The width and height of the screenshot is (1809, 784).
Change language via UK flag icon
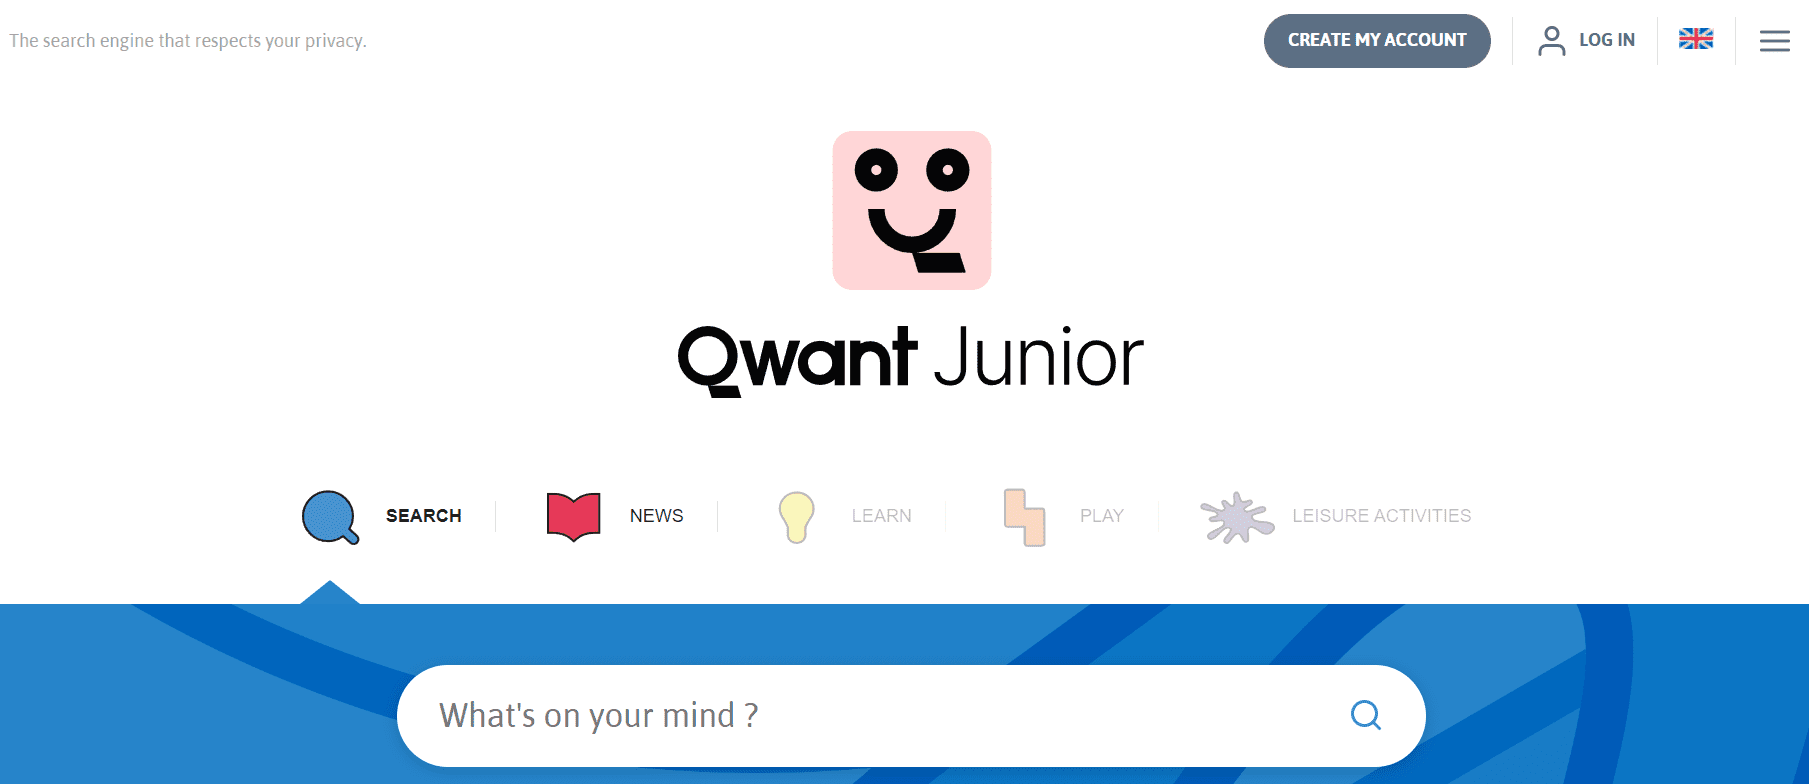click(1696, 39)
